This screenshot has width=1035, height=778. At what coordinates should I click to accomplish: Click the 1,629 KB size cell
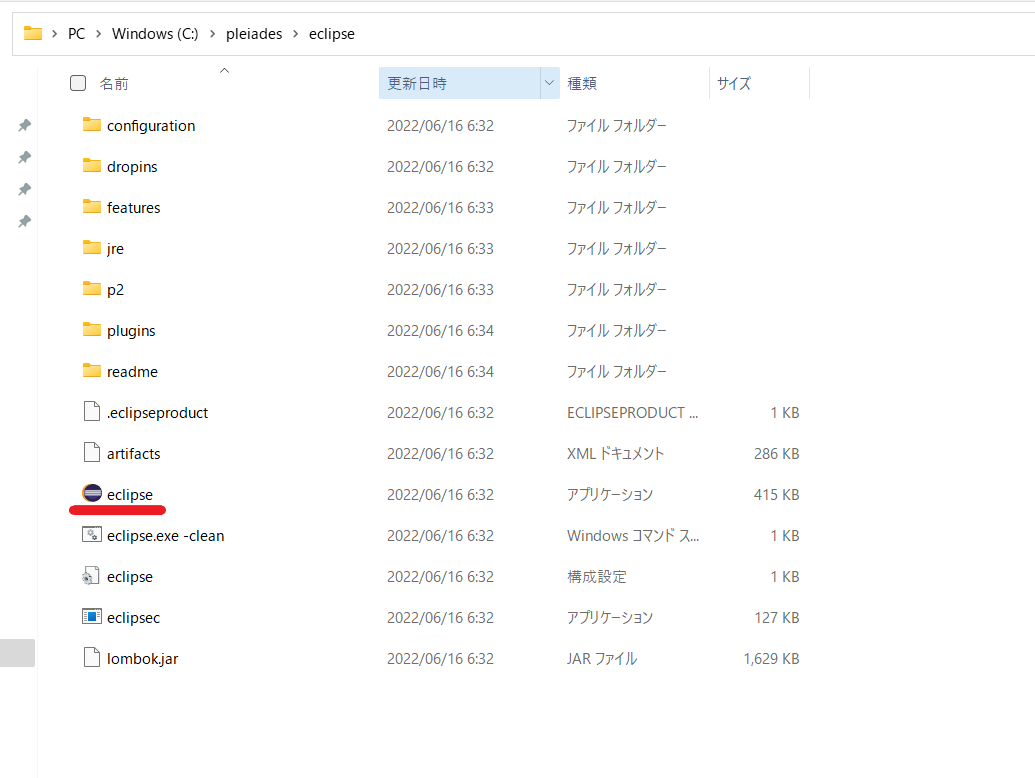(772, 659)
